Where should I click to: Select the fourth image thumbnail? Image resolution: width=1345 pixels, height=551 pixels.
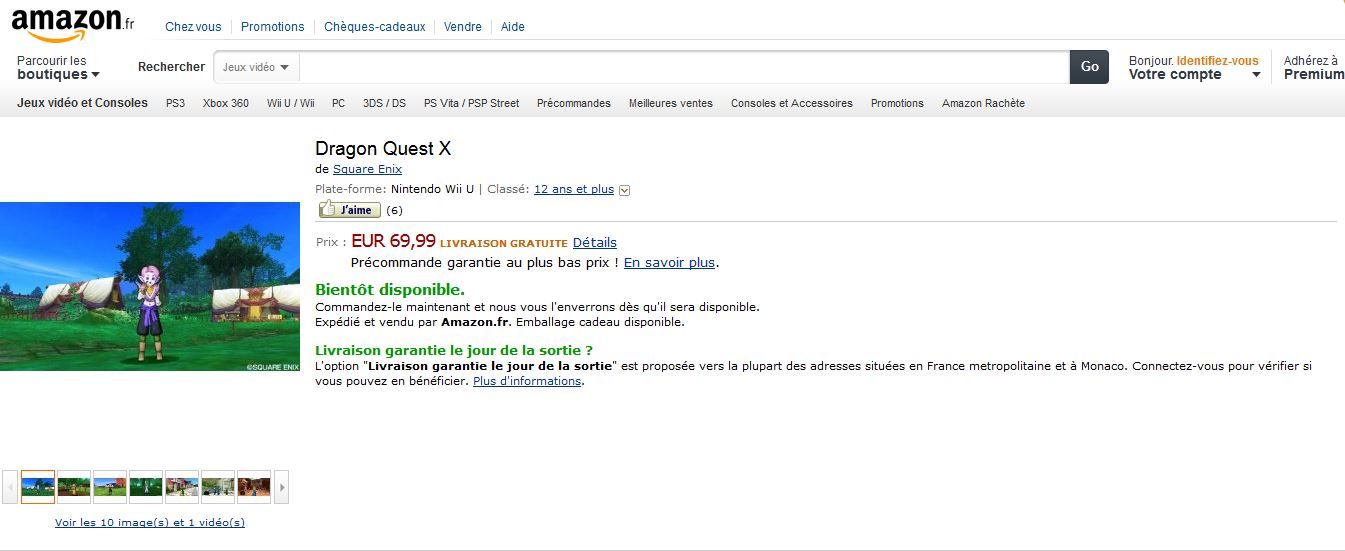pos(146,487)
